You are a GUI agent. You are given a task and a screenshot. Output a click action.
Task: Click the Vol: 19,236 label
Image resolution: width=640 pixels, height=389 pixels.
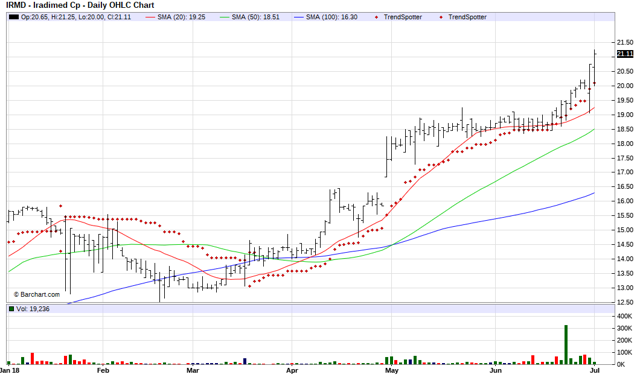33,309
